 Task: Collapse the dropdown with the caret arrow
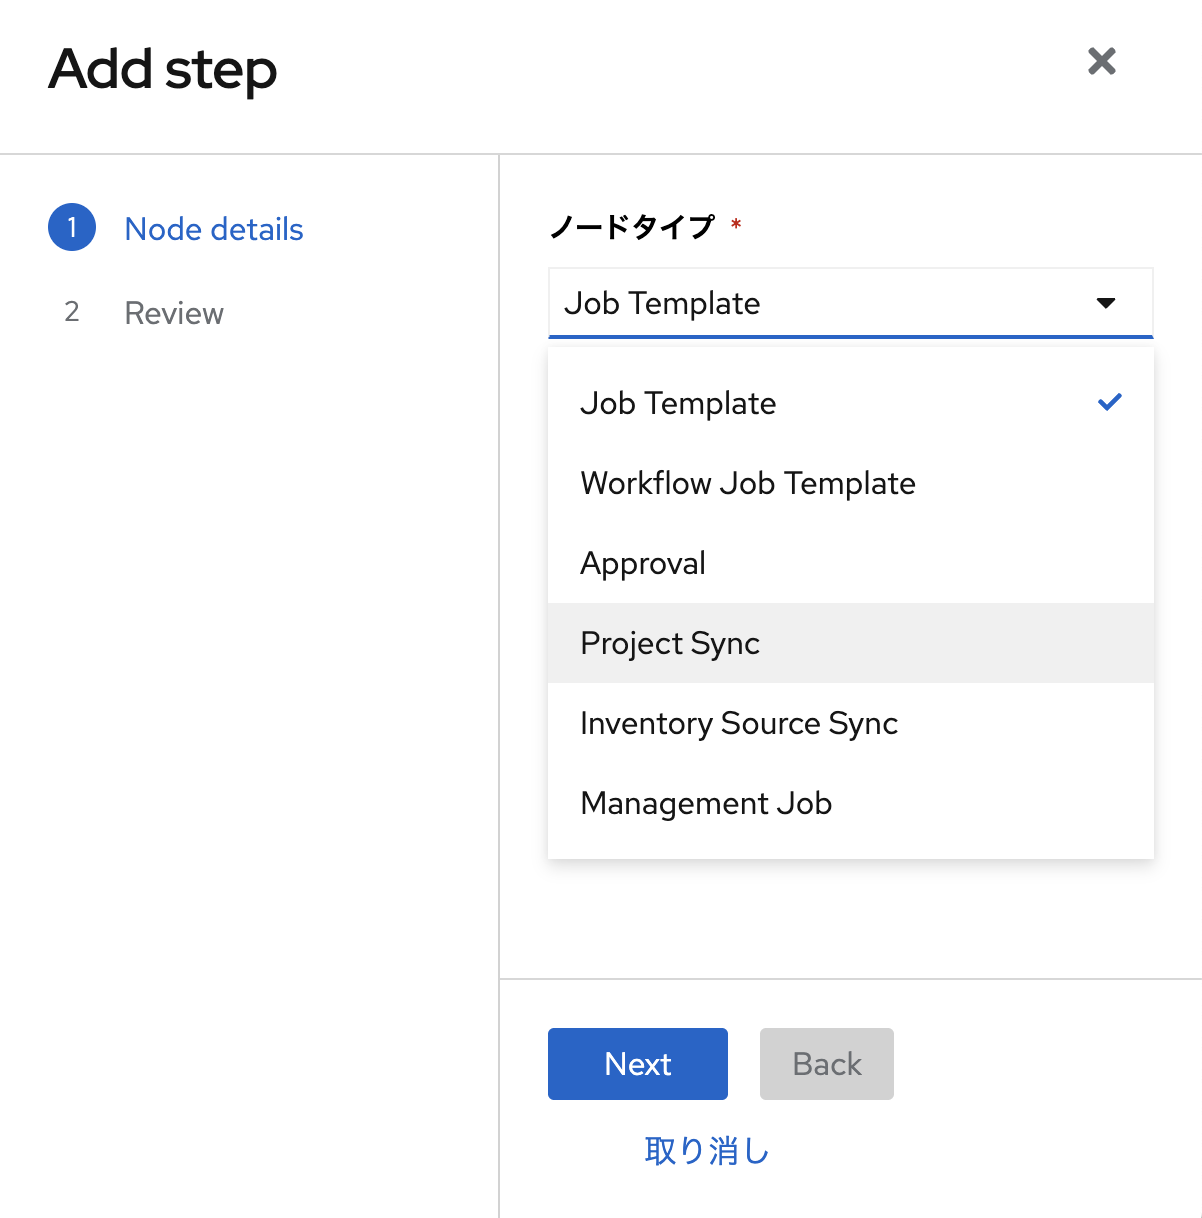[1106, 303]
